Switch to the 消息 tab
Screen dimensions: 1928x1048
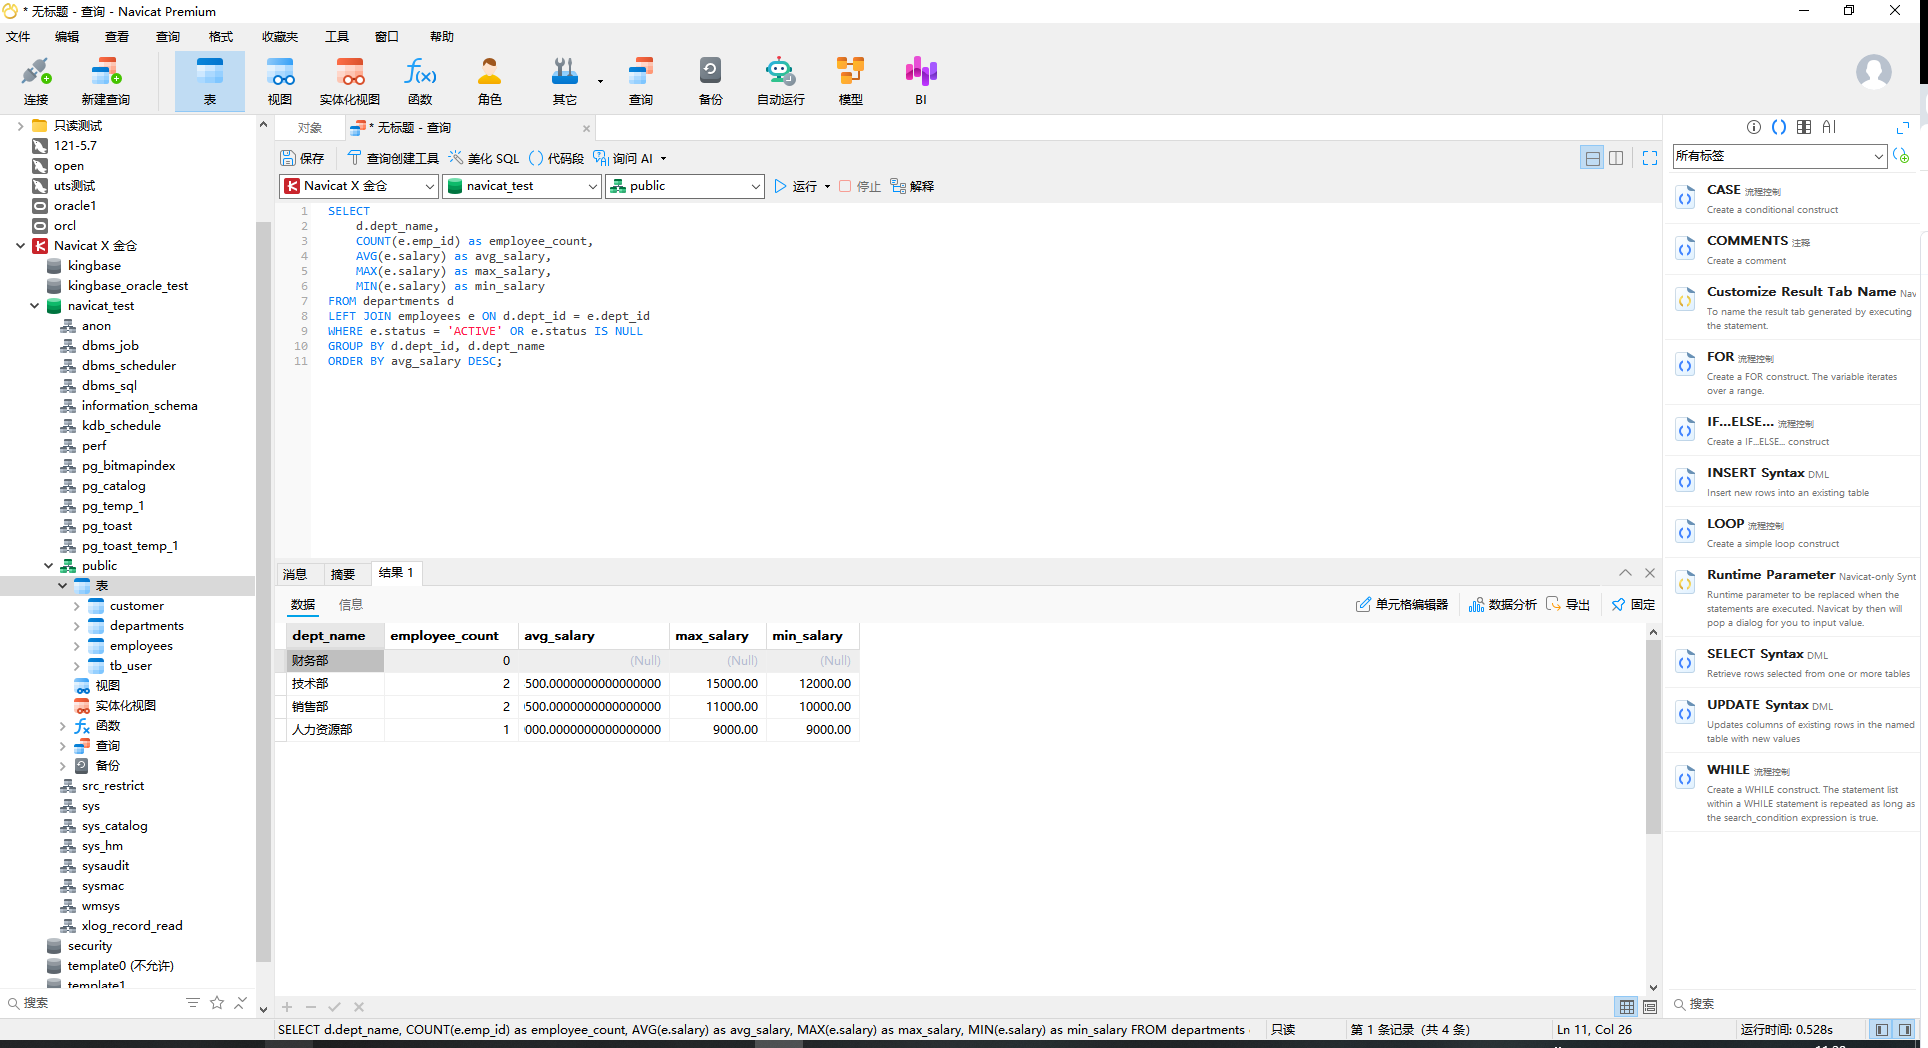(295, 574)
